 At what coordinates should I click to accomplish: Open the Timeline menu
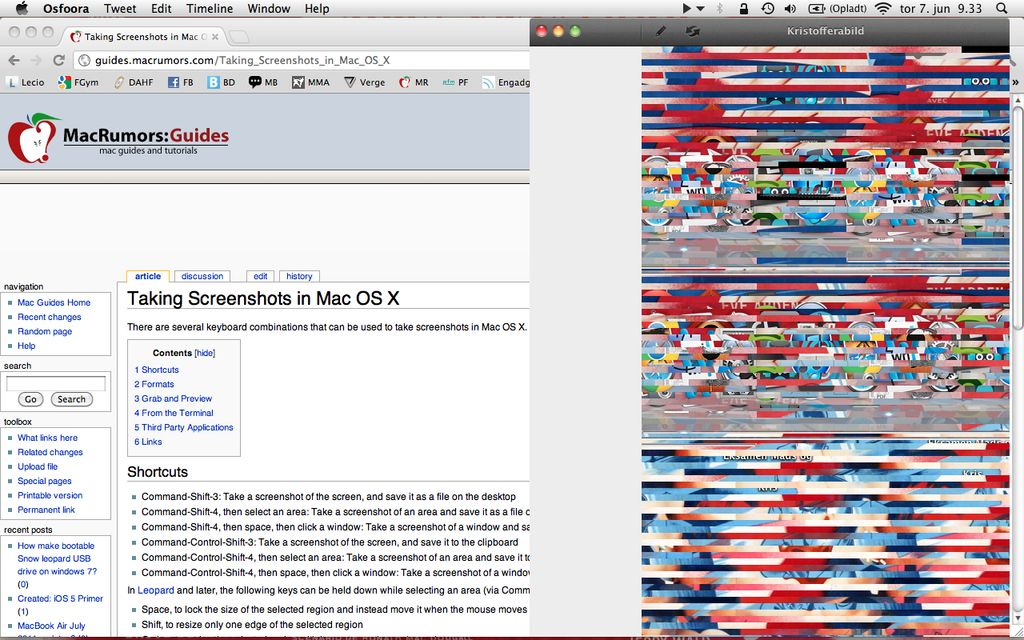pyautogui.click(x=210, y=8)
